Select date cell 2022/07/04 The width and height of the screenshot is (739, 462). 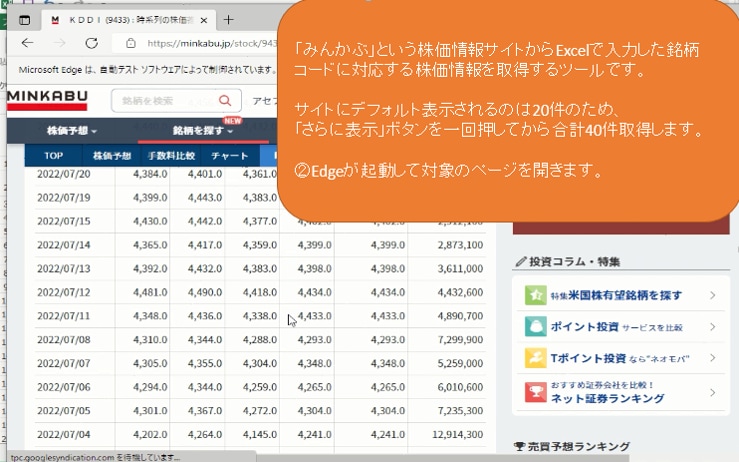pyautogui.click(x=64, y=434)
